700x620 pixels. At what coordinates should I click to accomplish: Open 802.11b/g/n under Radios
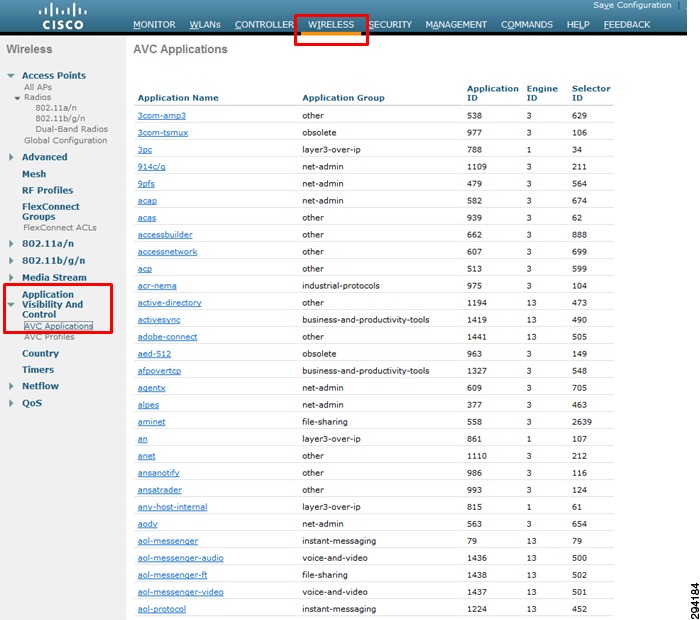pos(60,118)
